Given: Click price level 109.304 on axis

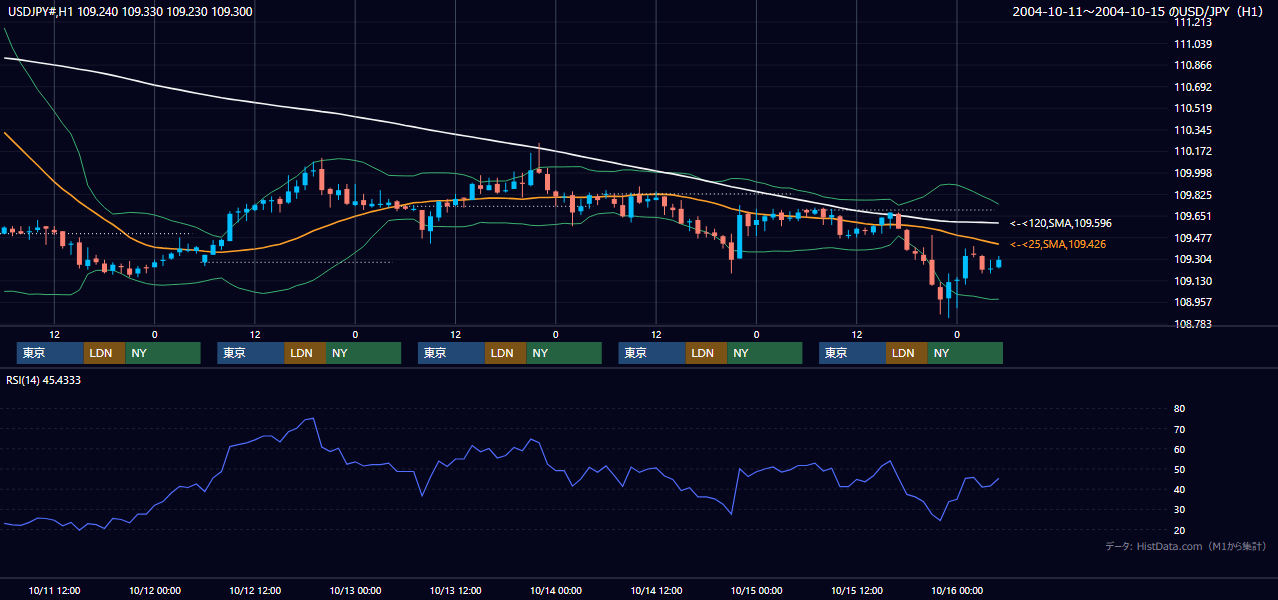Looking at the screenshot, I should 1194,259.
